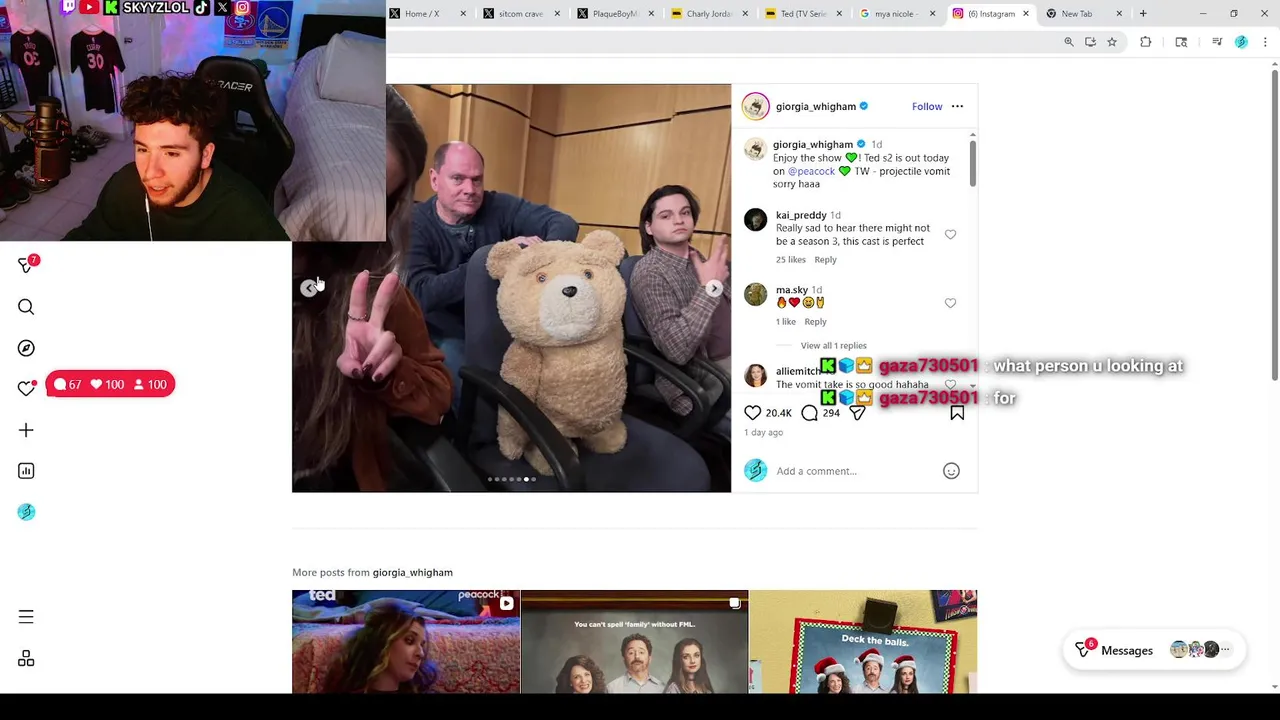
Task: Like the post with heart icon
Action: coord(753,412)
